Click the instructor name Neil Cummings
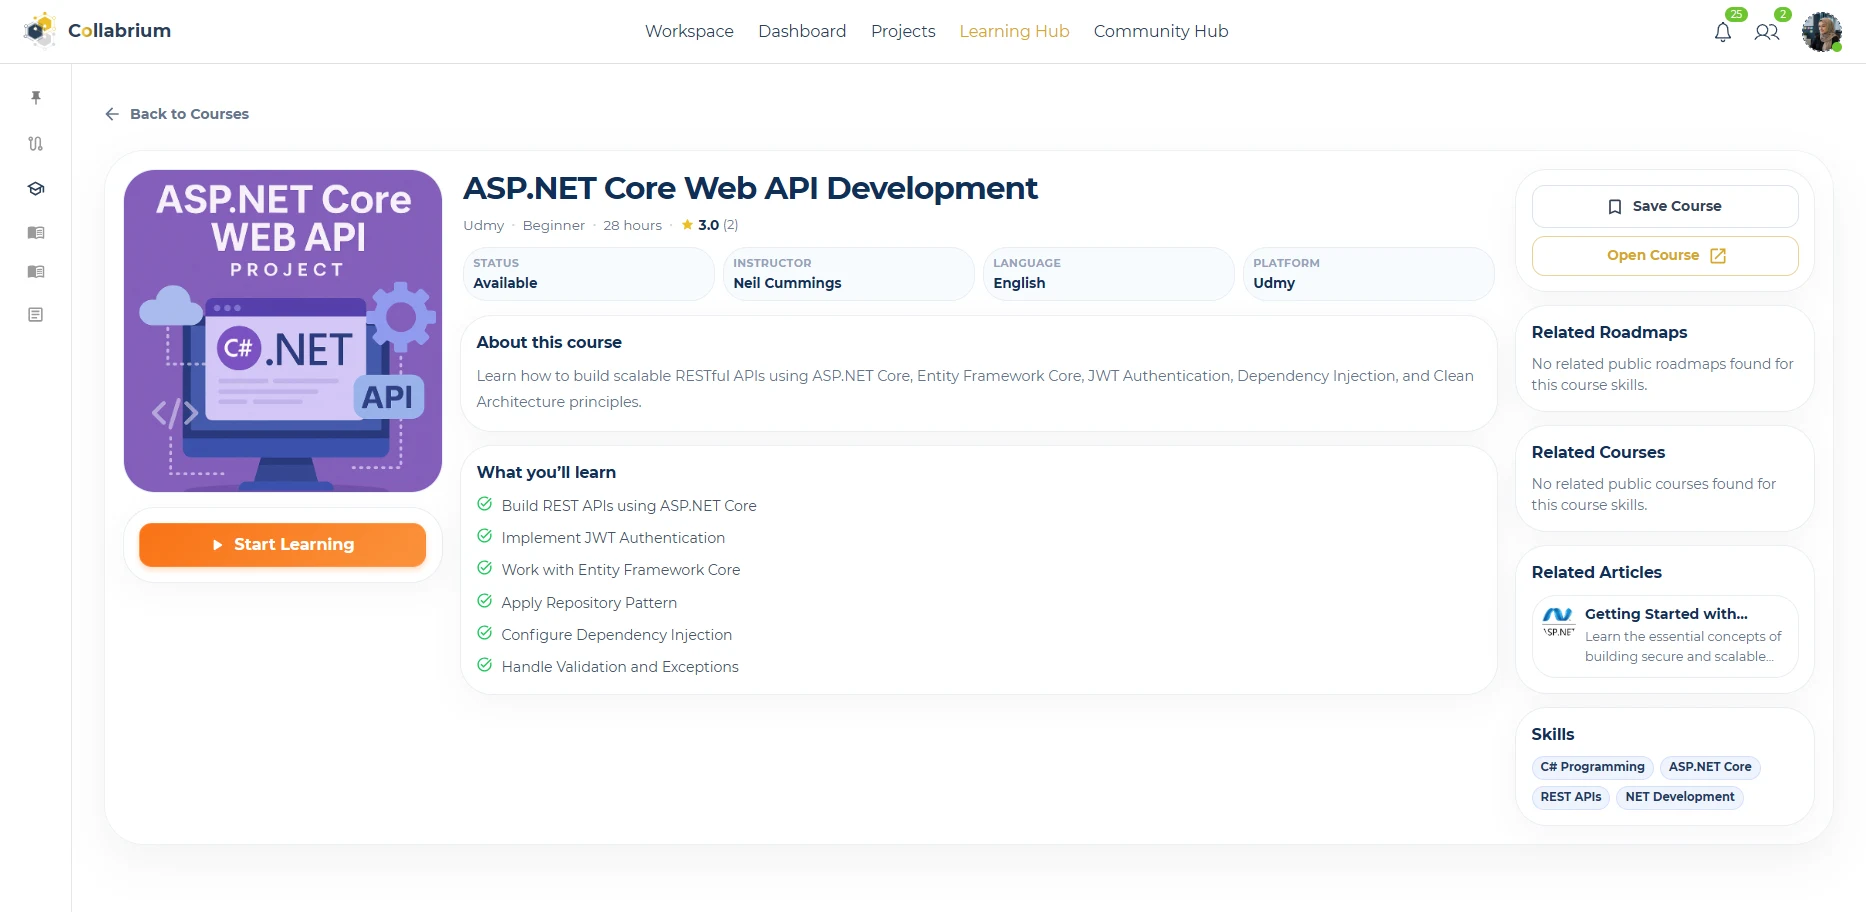 point(787,283)
